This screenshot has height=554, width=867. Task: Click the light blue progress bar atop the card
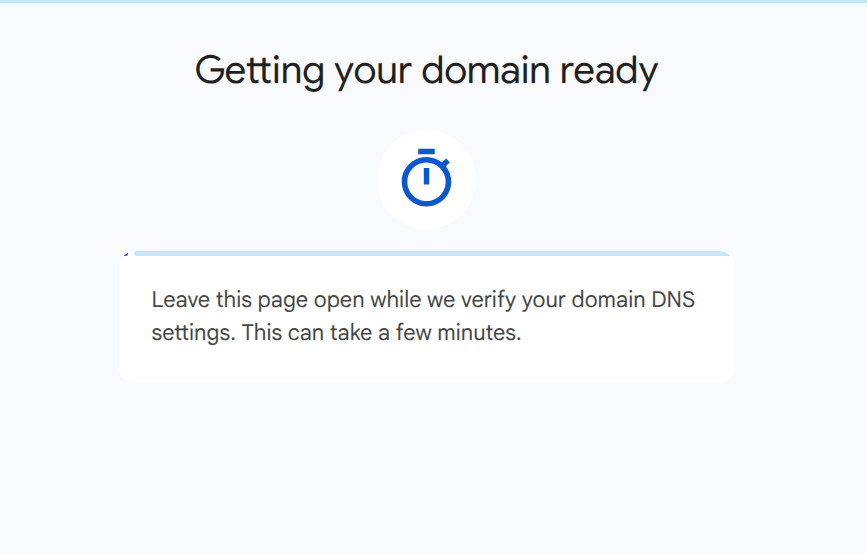coord(430,253)
